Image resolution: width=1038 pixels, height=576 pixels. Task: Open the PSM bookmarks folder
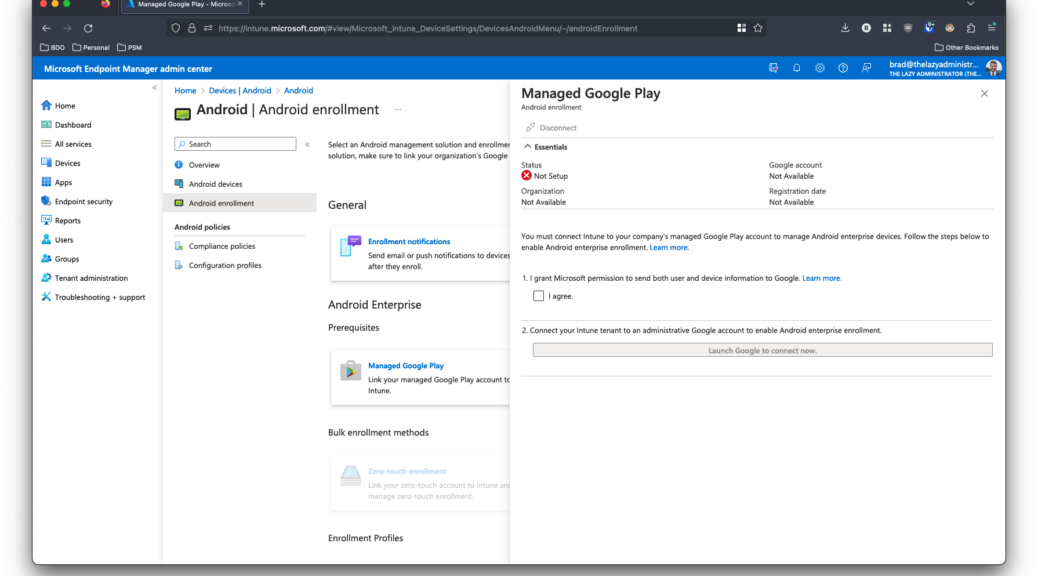point(129,48)
